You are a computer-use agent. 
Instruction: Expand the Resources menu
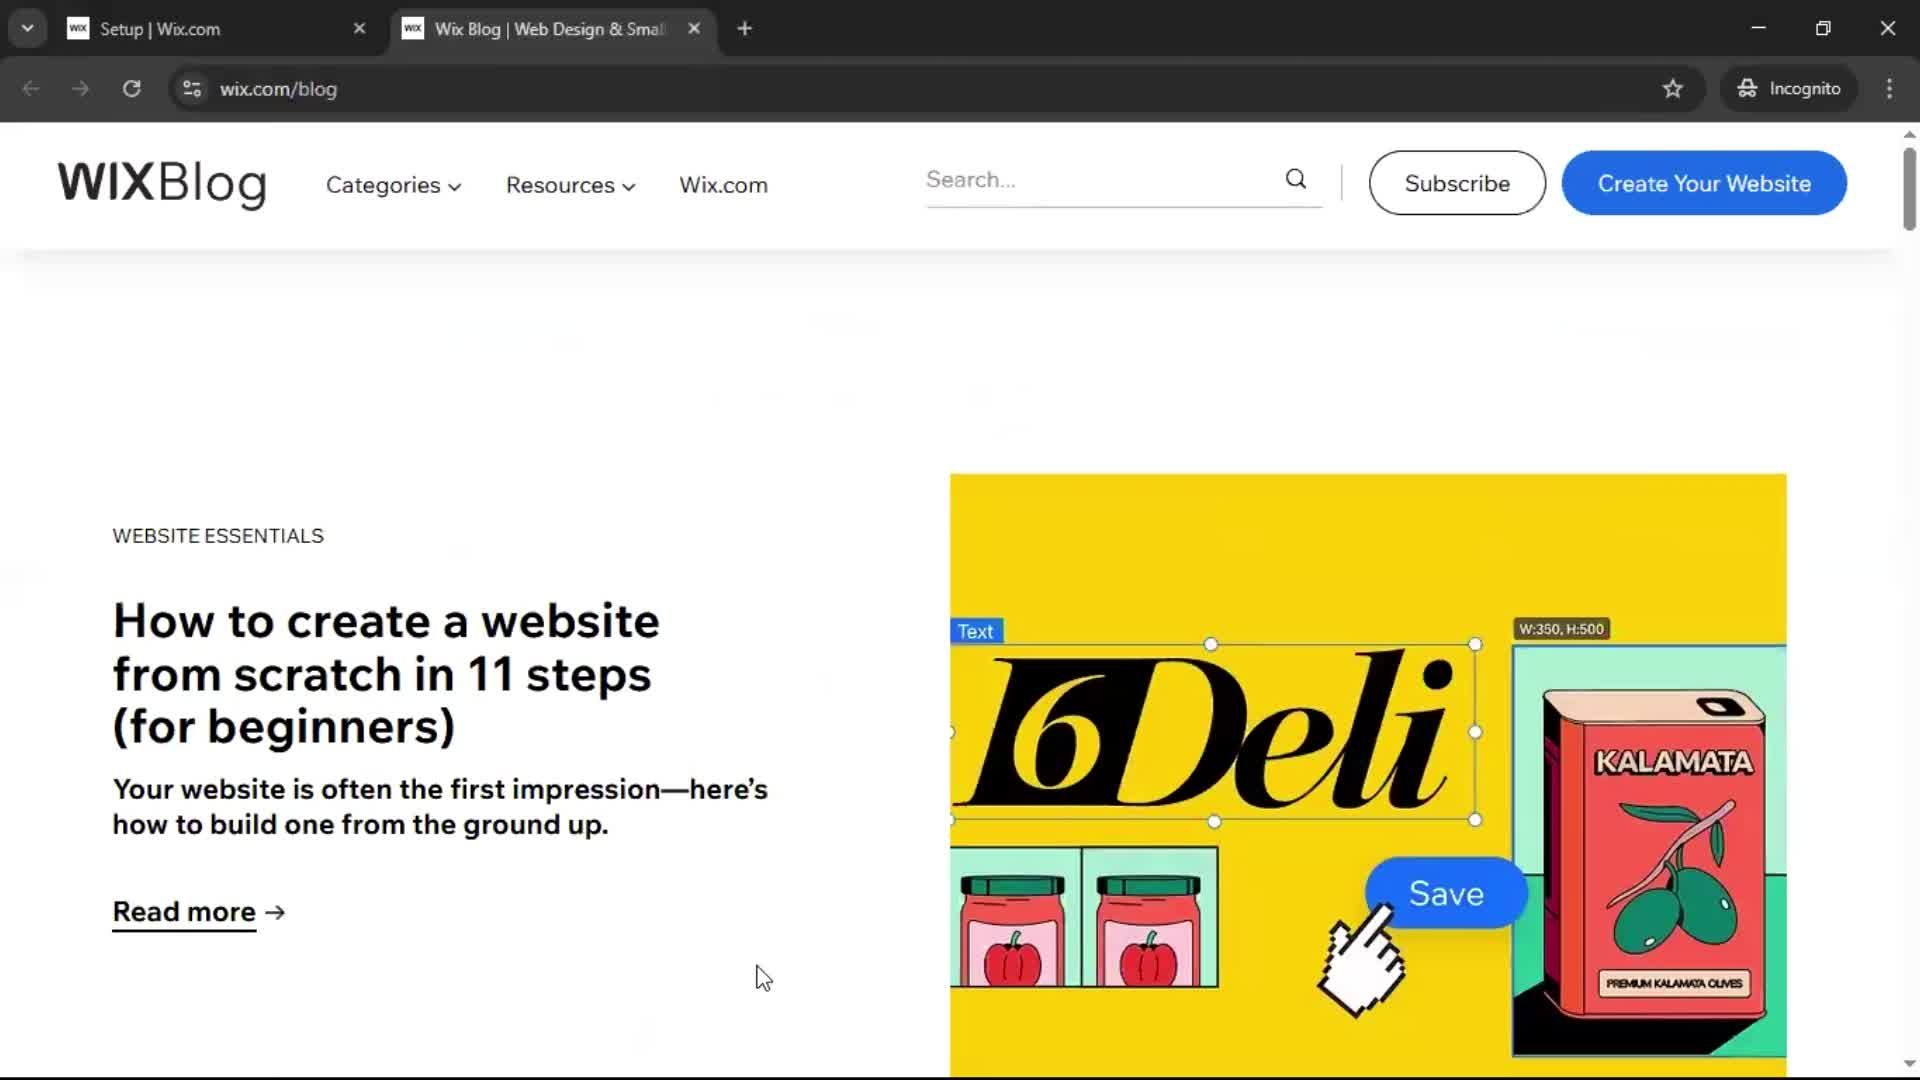pos(570,185)
